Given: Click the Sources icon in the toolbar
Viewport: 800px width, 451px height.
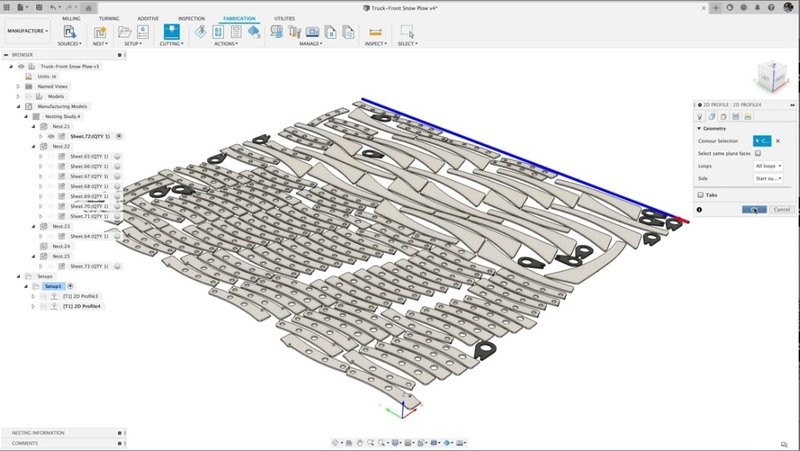Looking at the screenshot, I should tap(69, 32).
